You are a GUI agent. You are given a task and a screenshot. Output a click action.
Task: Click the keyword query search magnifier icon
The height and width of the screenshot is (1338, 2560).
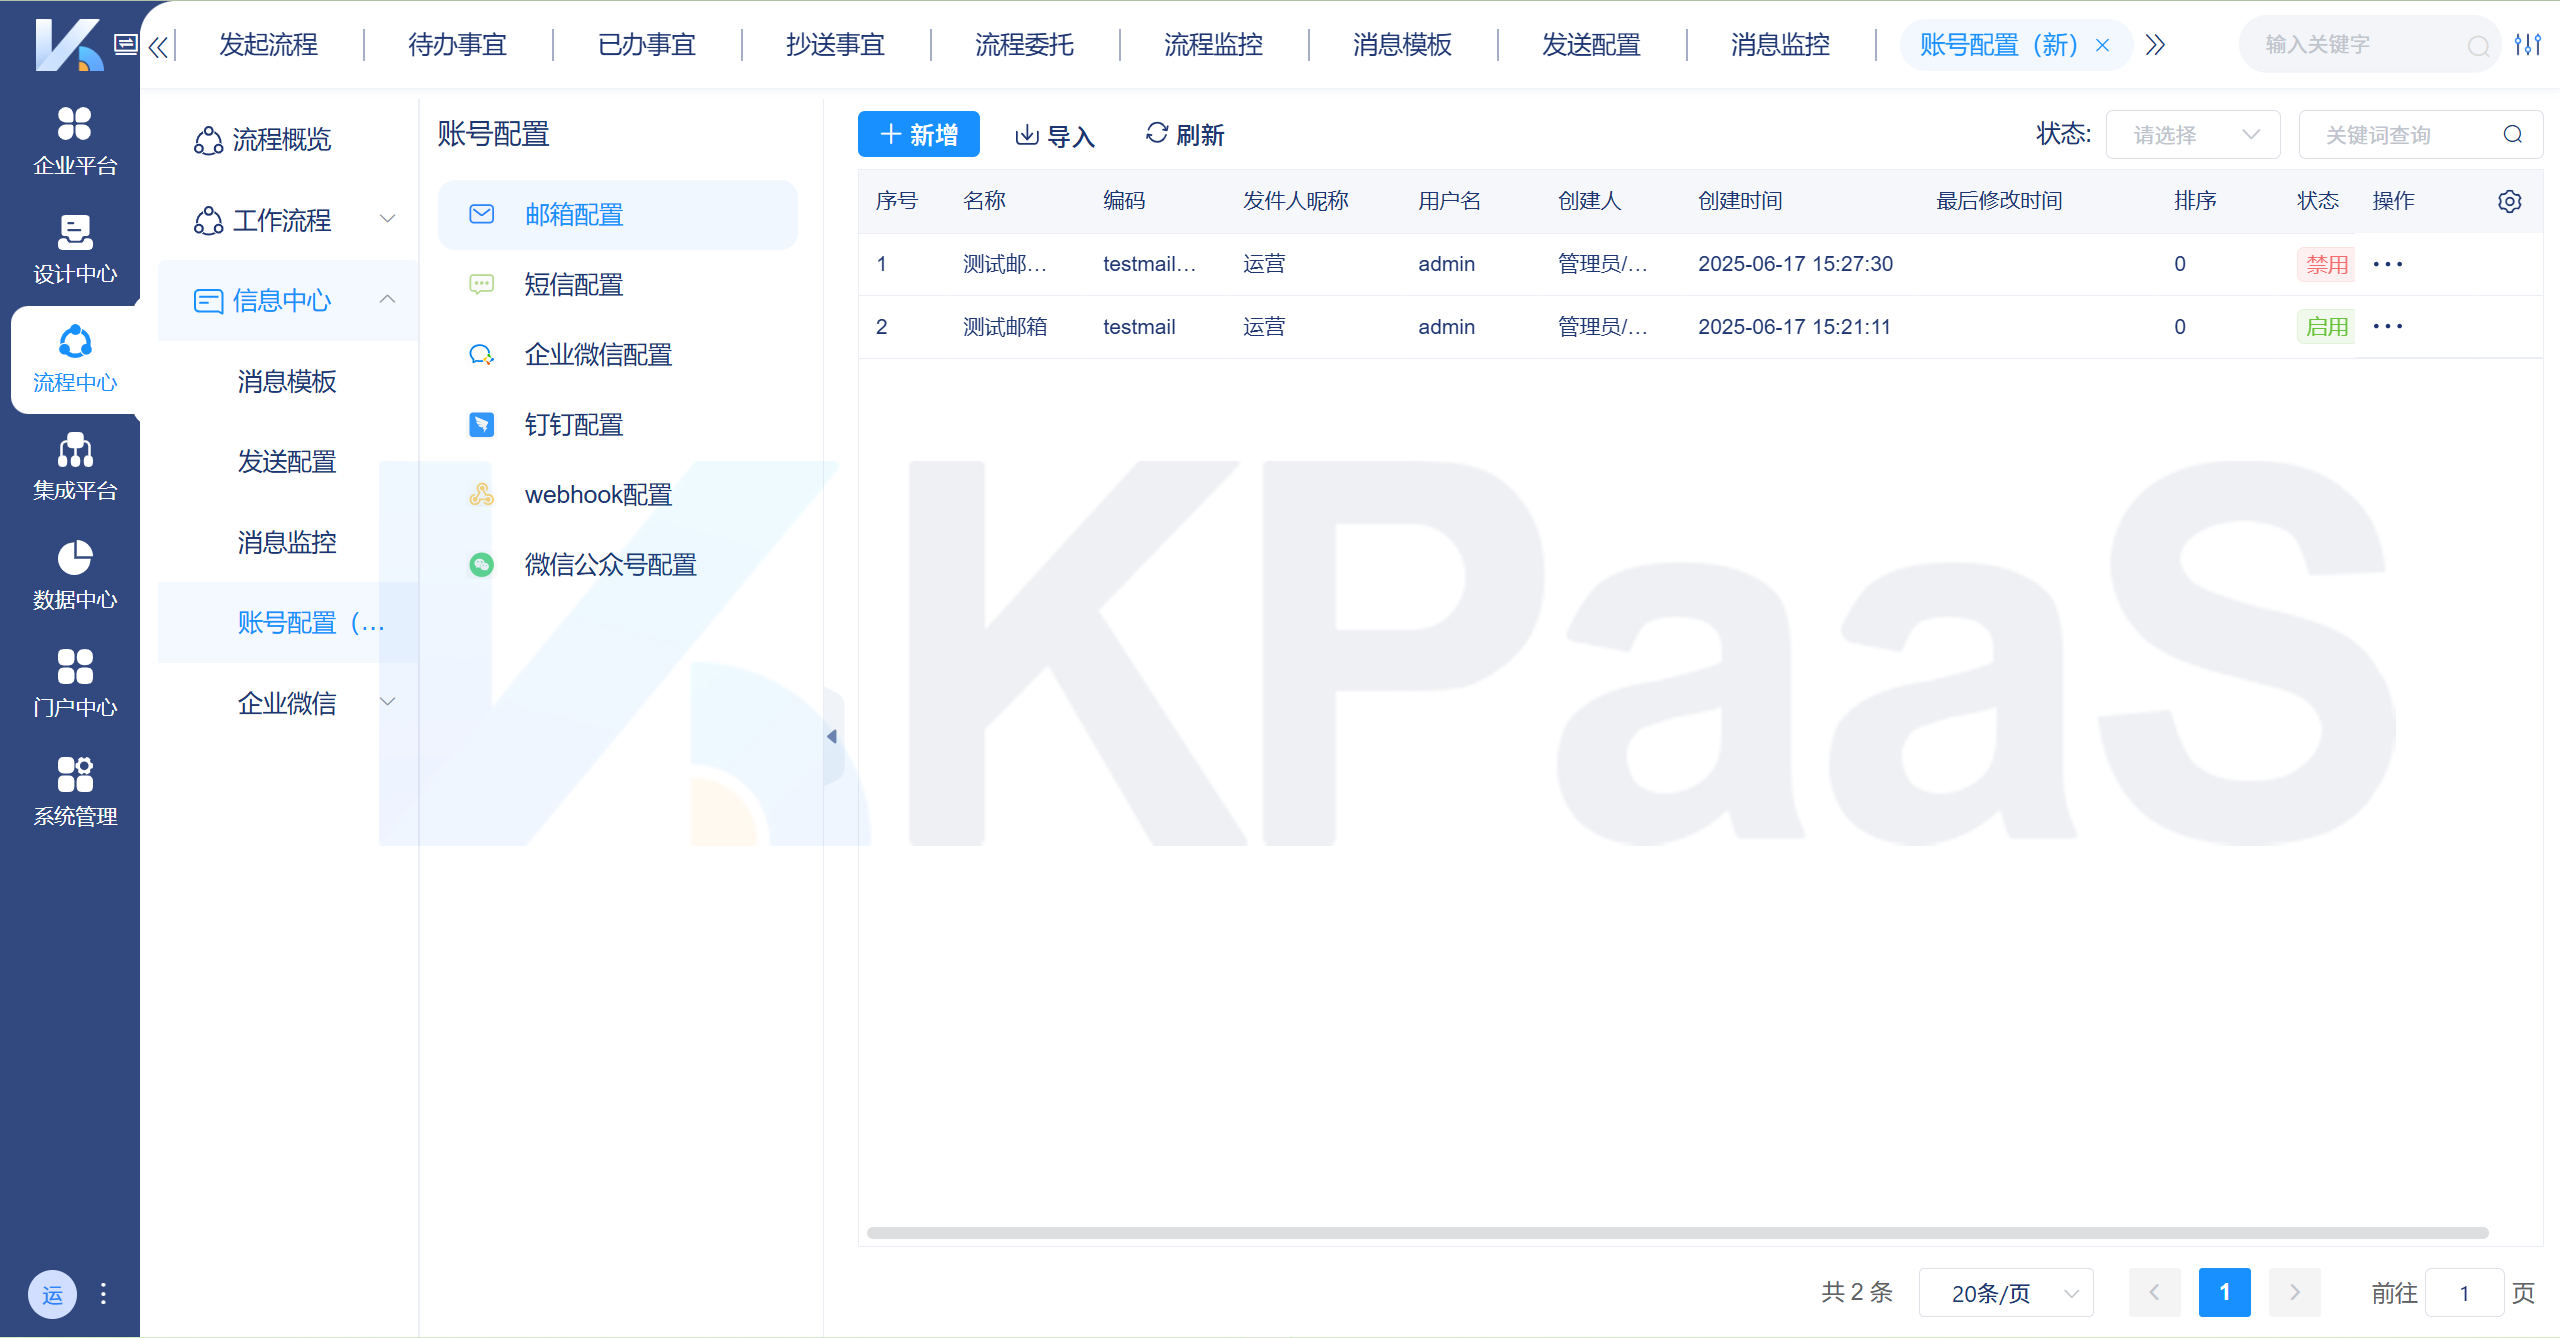(x=2512, y=135)
